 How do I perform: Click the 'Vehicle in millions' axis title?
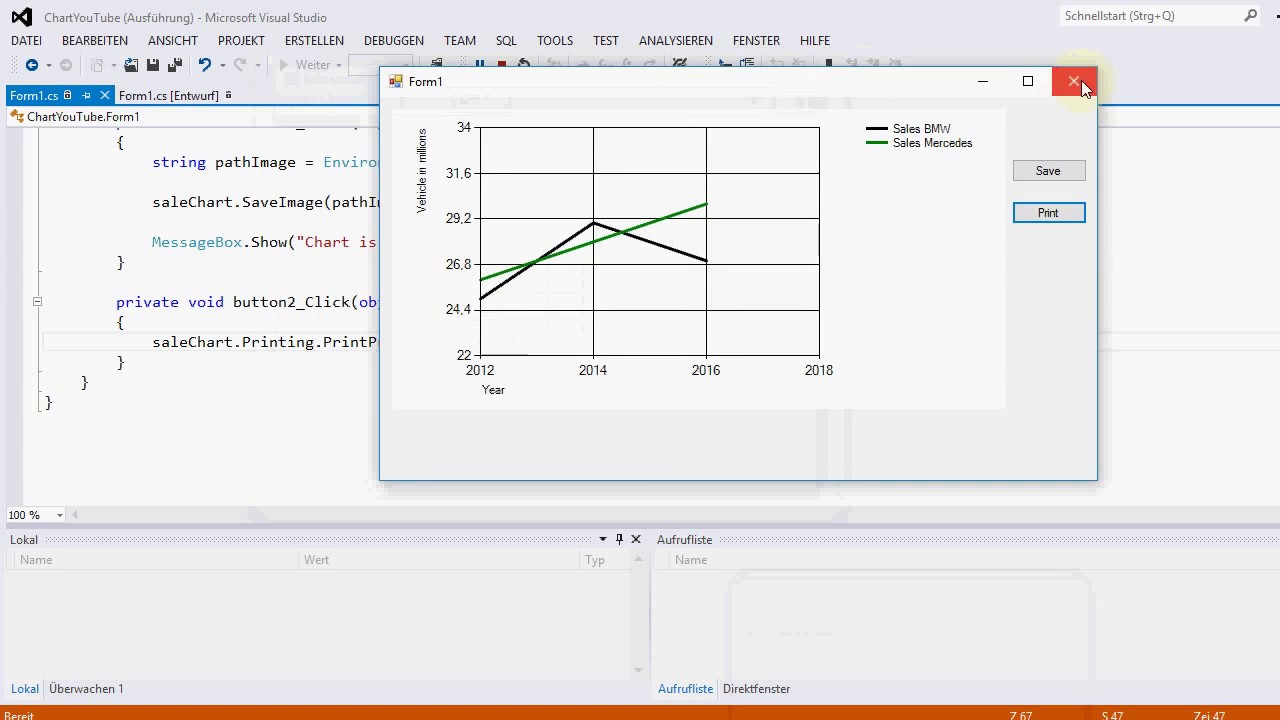pos(421,171)
